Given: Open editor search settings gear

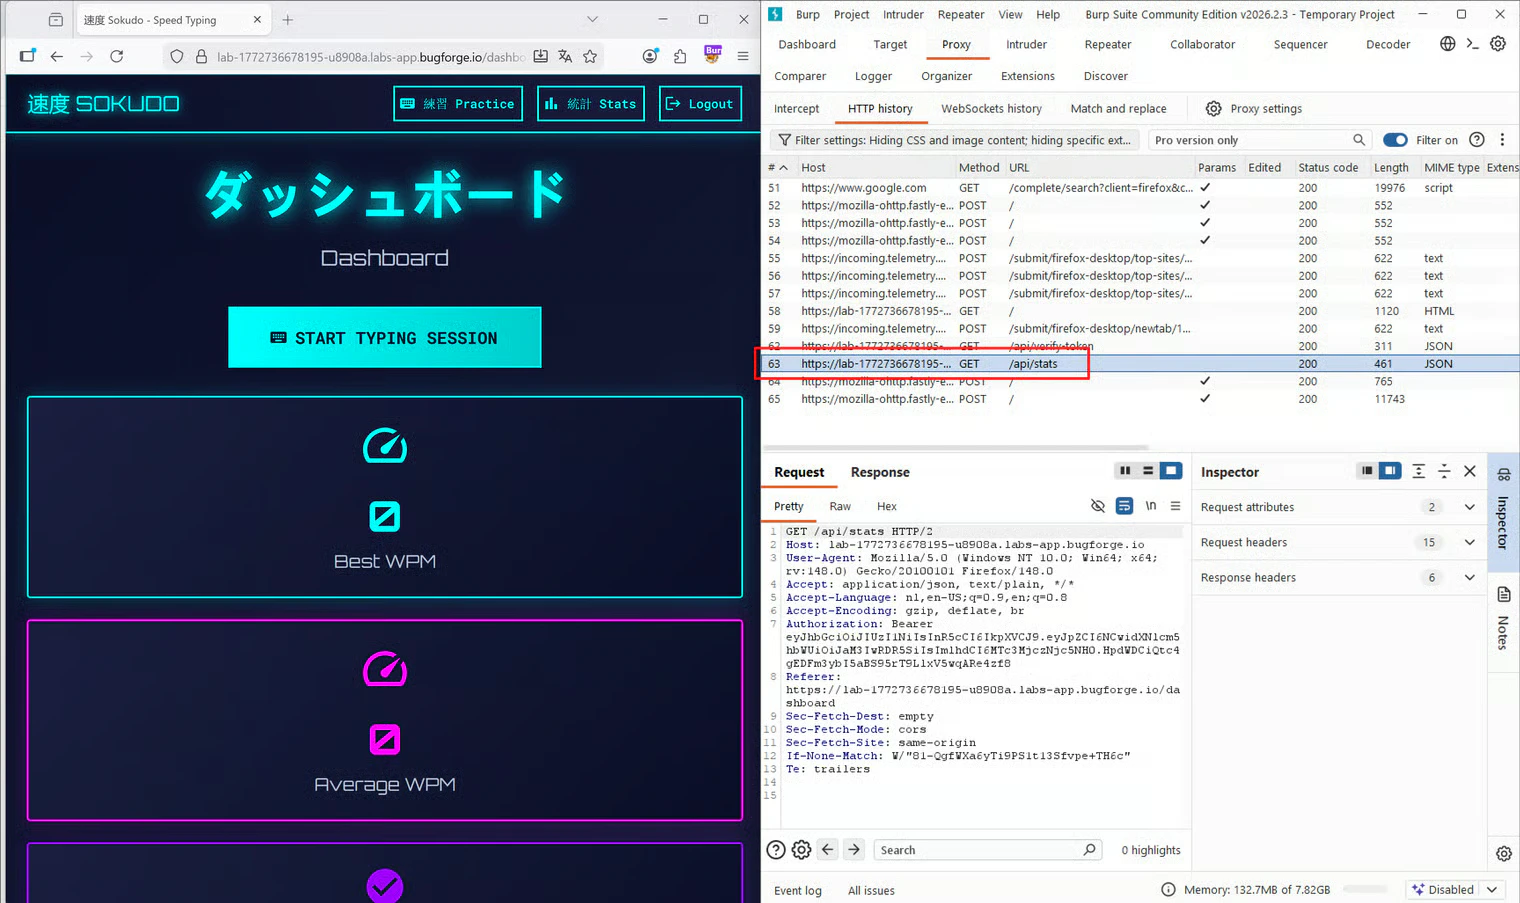Looking at the screenshot, I should [802, 850].
